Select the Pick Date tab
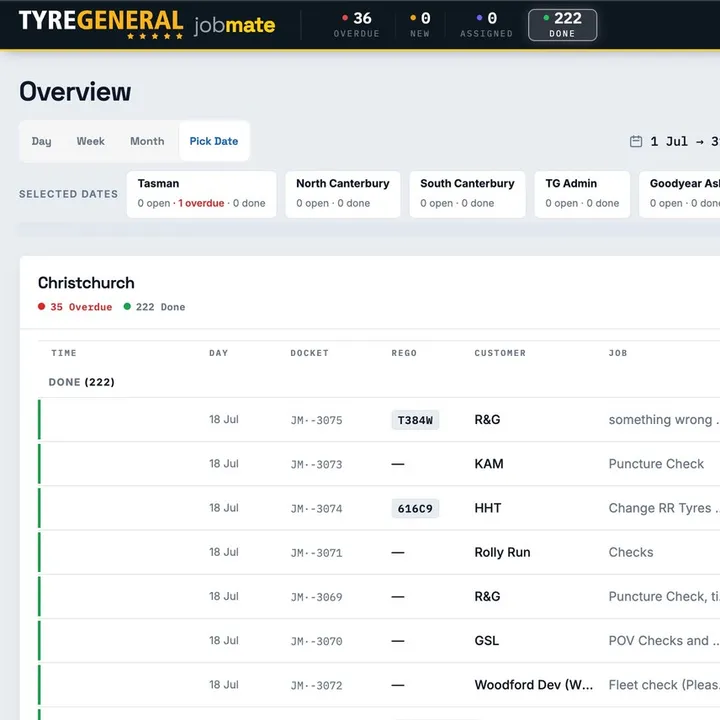 click(214, 141)
